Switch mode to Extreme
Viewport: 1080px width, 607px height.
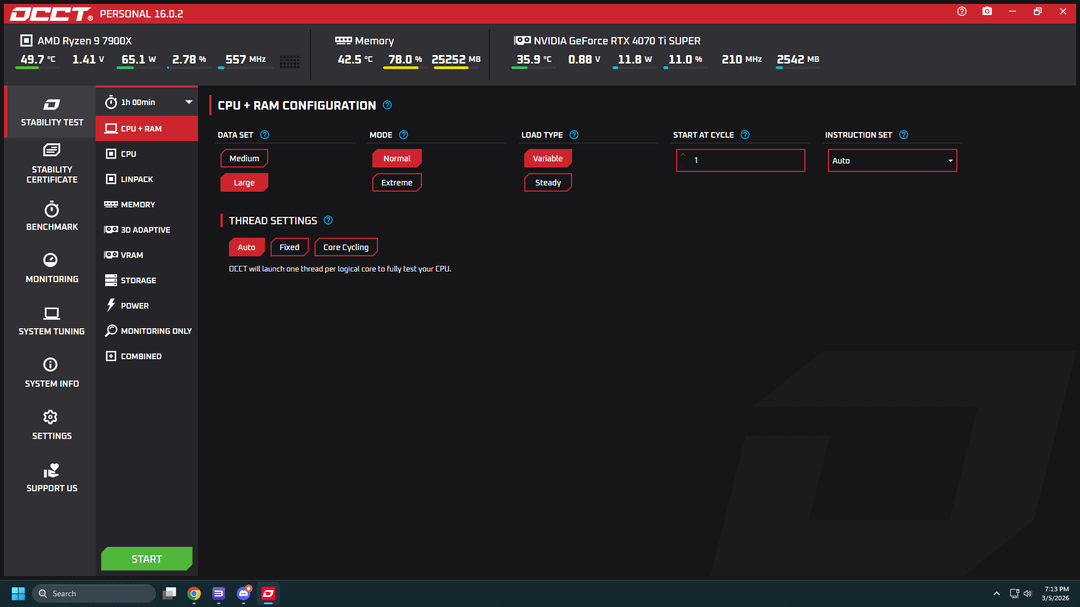(x=397, y=183)
